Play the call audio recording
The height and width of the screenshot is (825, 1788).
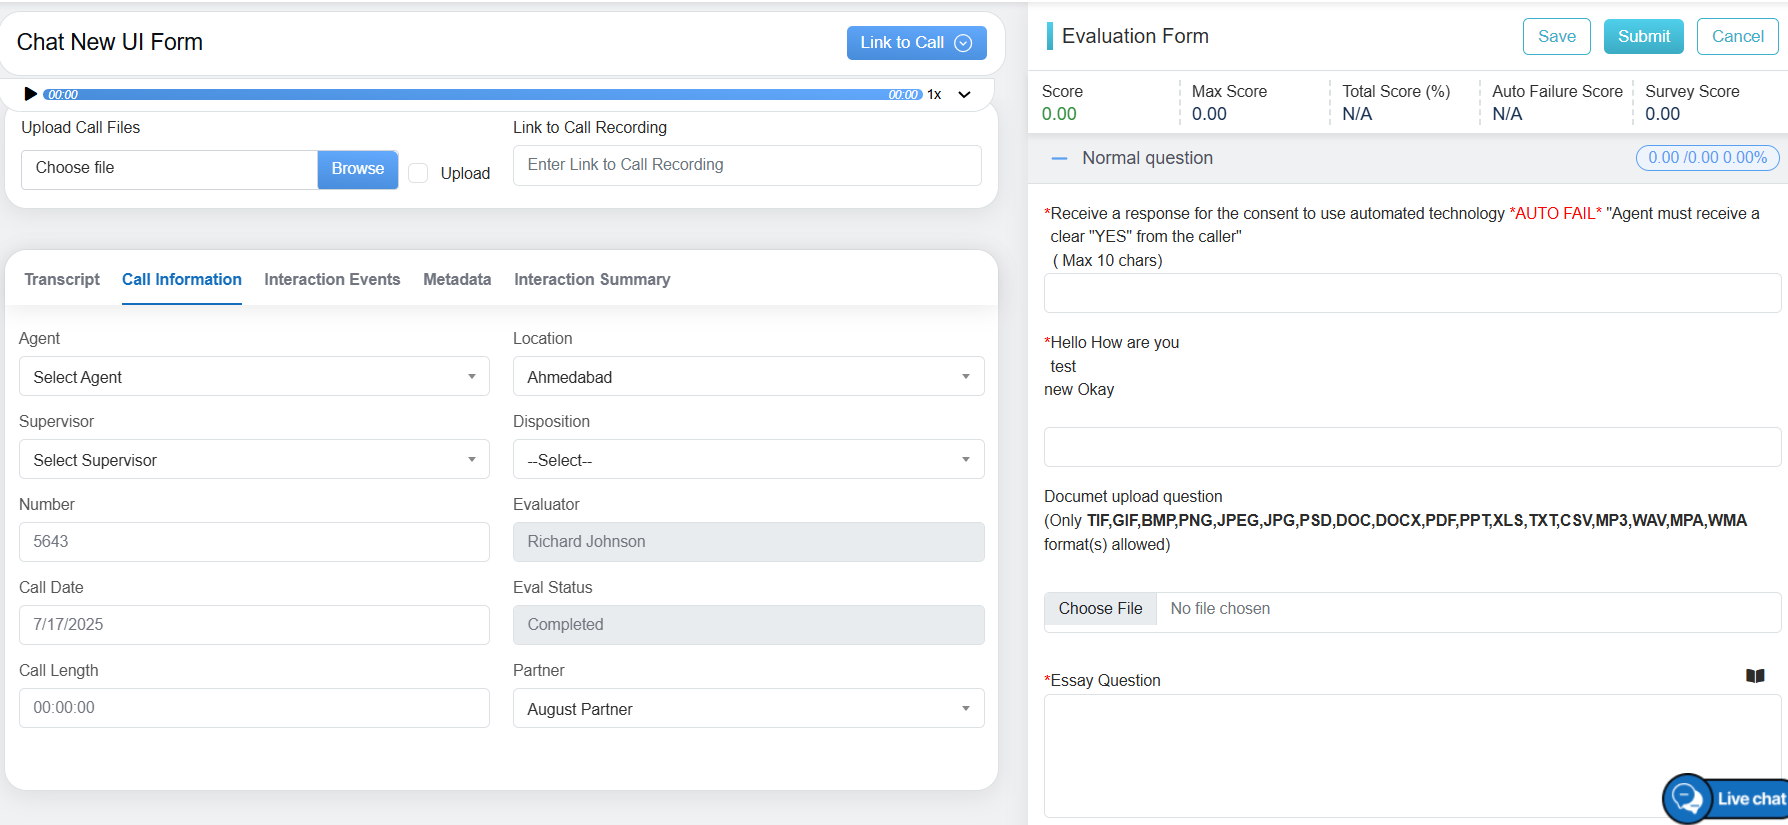[x=30, y=94]
